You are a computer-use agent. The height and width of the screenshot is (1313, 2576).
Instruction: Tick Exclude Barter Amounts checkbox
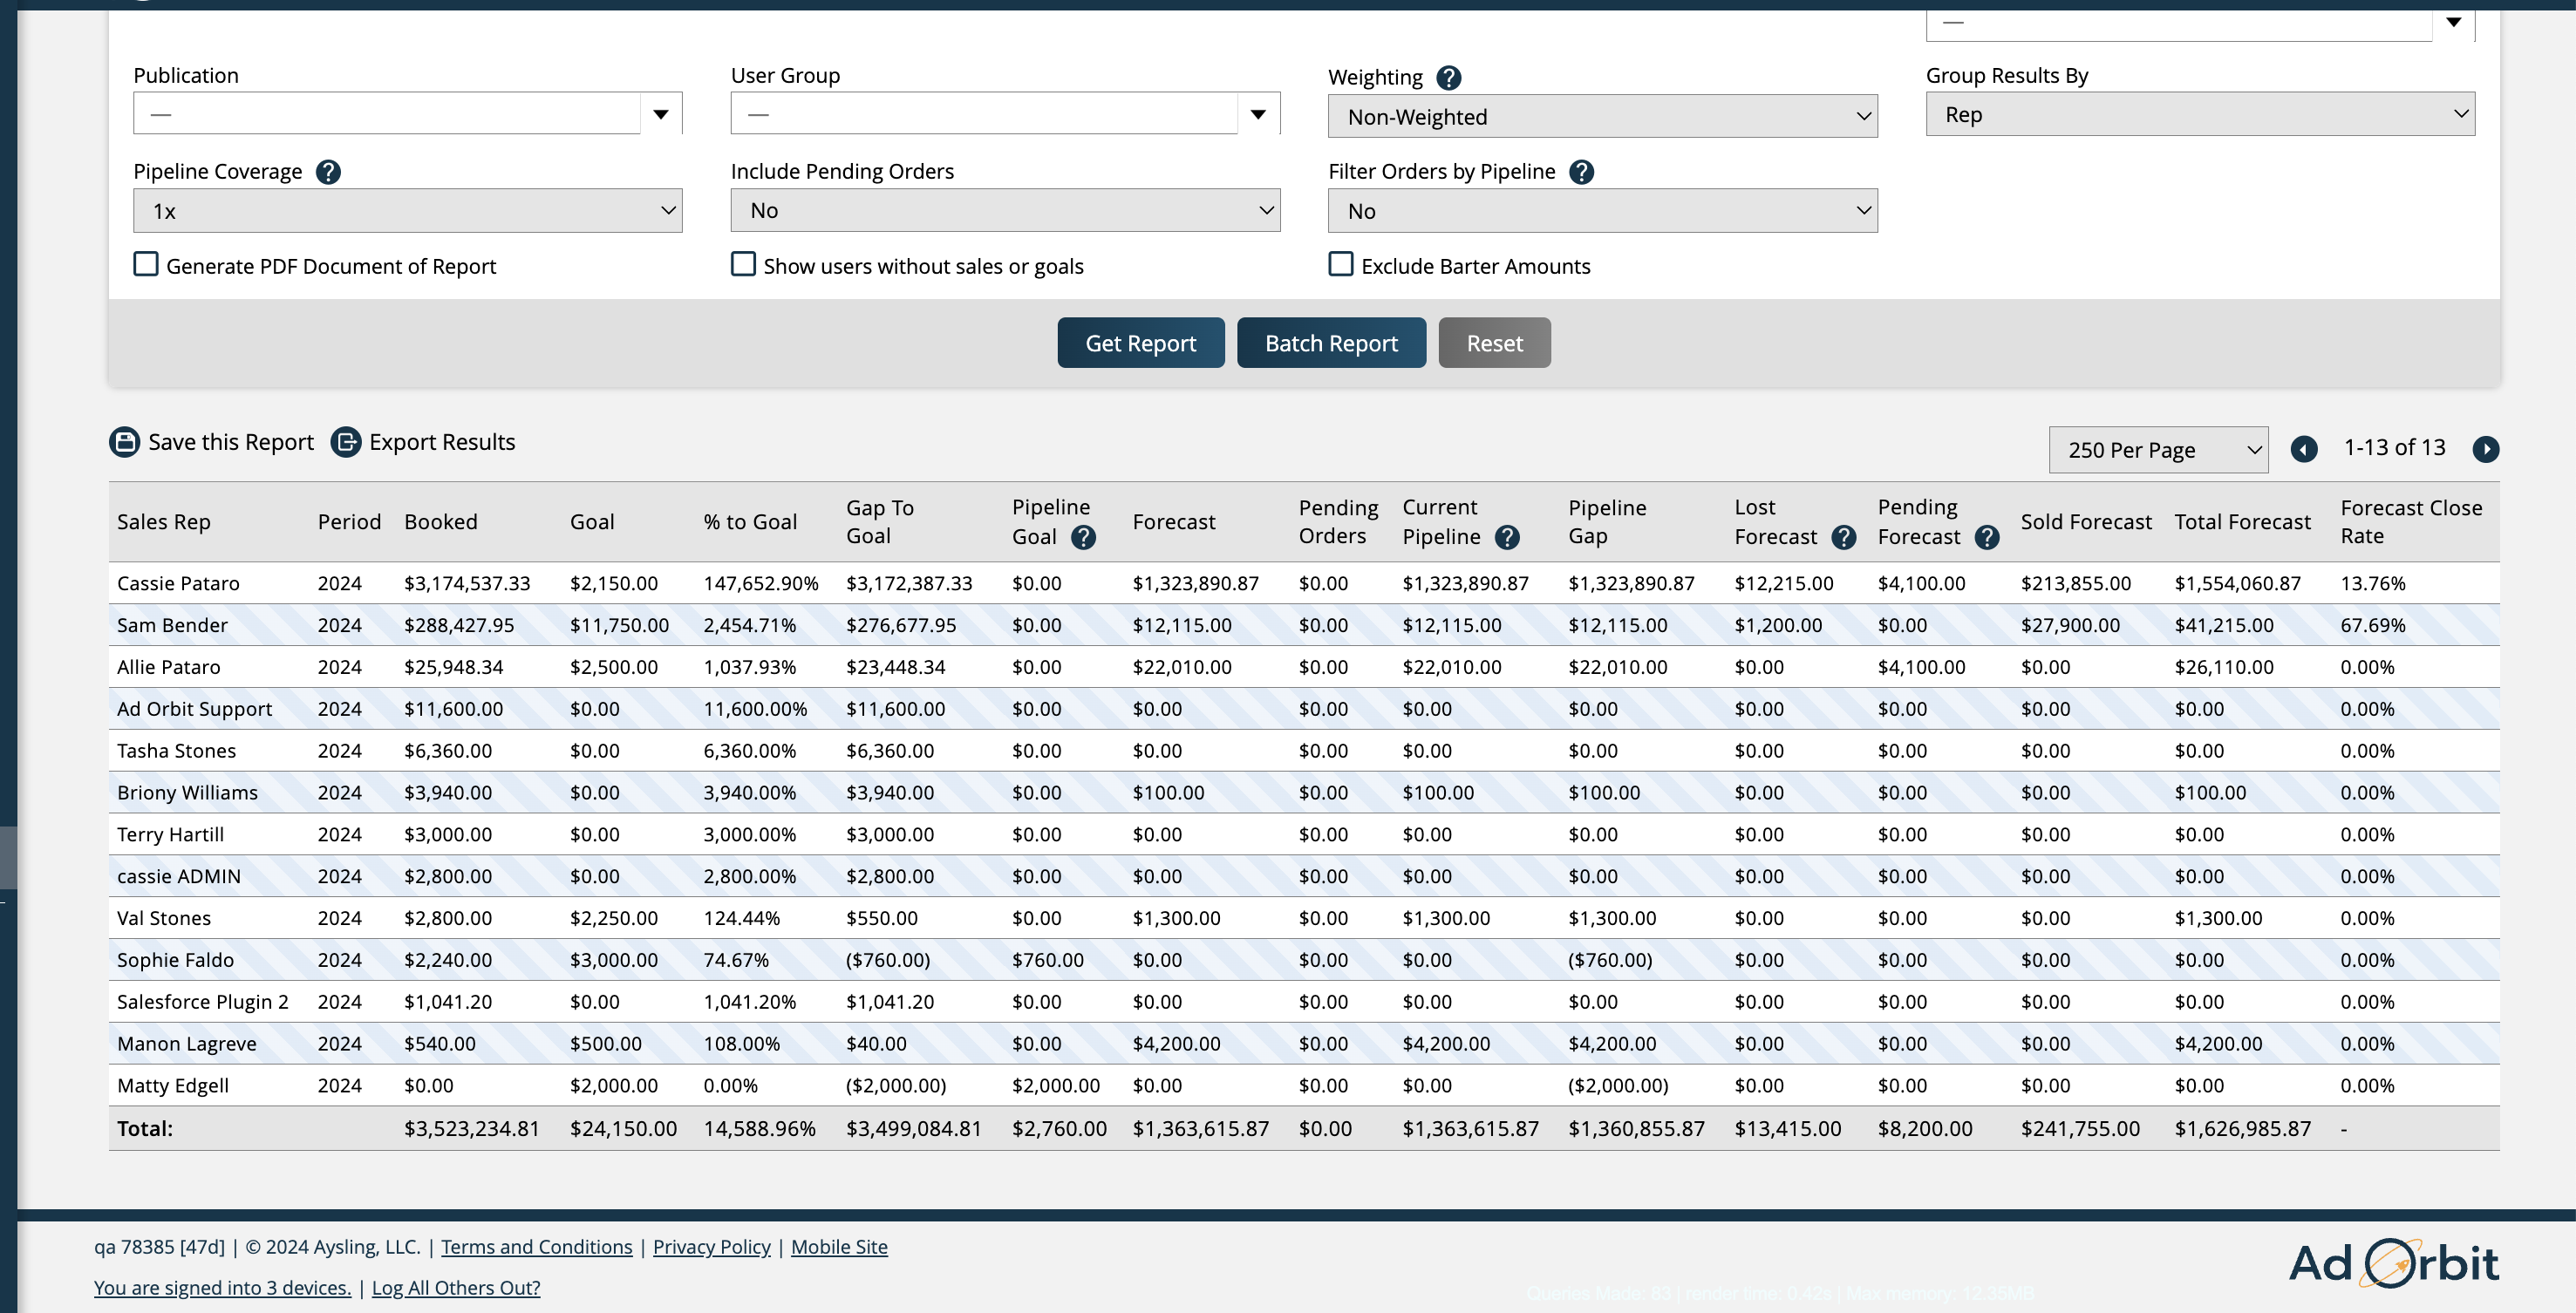[1341, 264]
